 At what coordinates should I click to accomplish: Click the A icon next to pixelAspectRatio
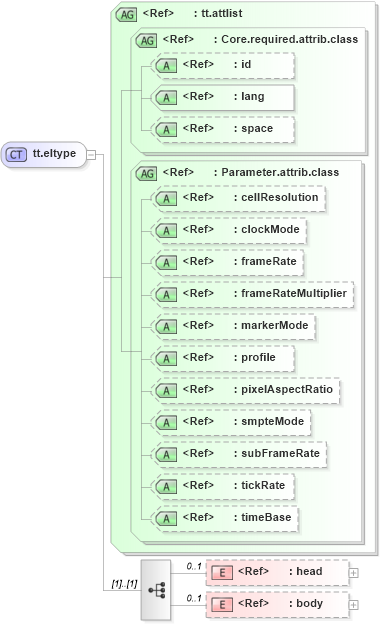[166, 391]
